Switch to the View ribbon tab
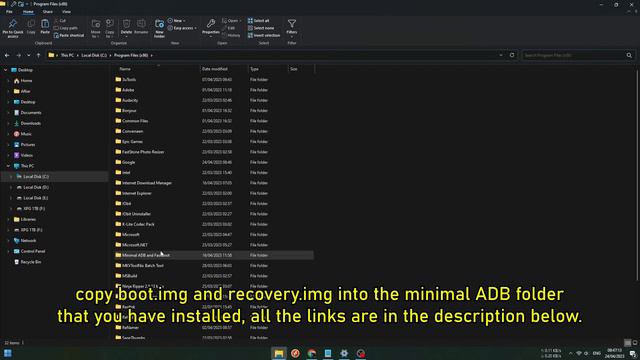This screenshot has width=640, height=360. click(x=67, y=12)
